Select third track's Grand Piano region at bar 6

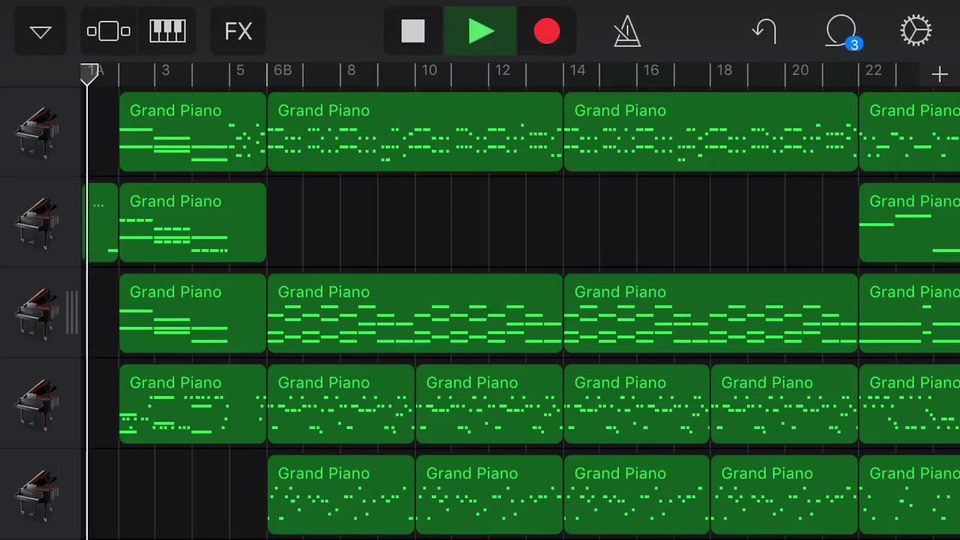coord(415,313)
